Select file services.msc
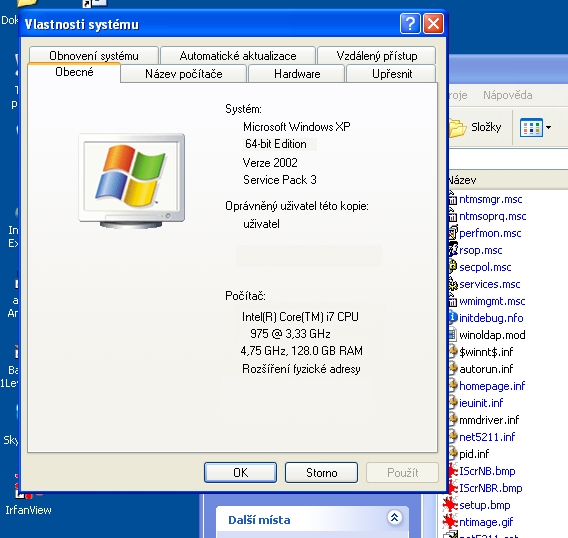The height and width of the screenshot is (538, 568). tap(489, 284)
